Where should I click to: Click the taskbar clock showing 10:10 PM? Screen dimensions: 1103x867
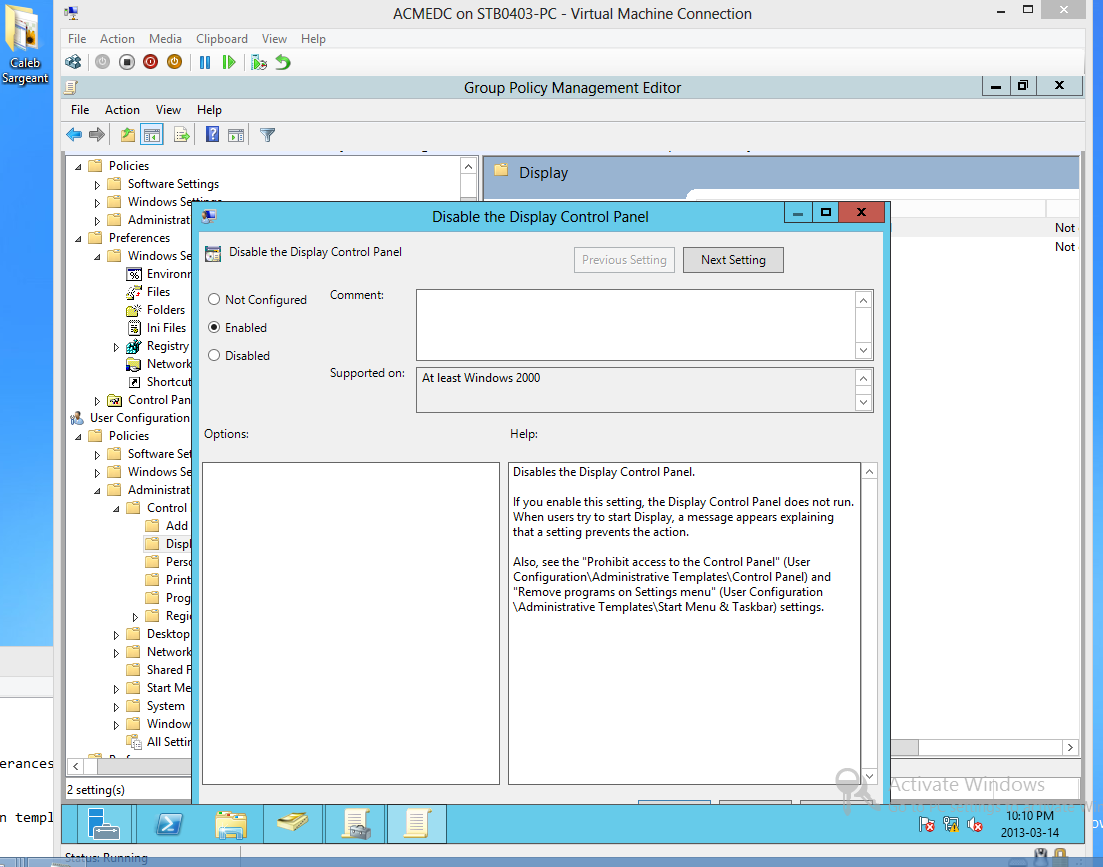tap(1030, 824)
